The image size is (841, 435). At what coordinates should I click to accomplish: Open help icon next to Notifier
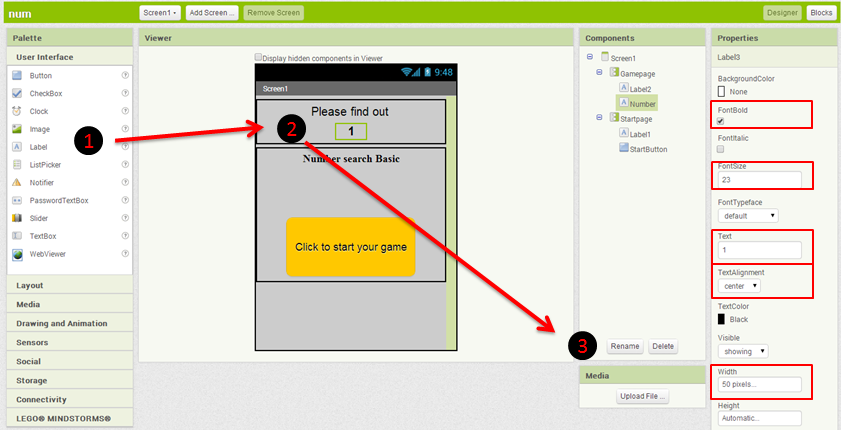tap(125, 182)
